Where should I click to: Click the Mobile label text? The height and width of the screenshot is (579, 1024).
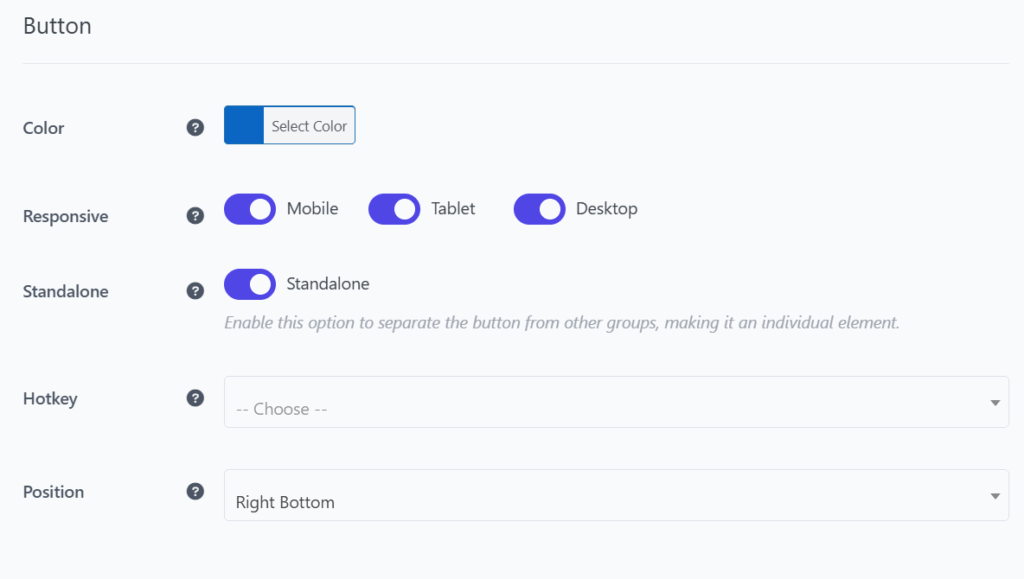pos(312,209)
